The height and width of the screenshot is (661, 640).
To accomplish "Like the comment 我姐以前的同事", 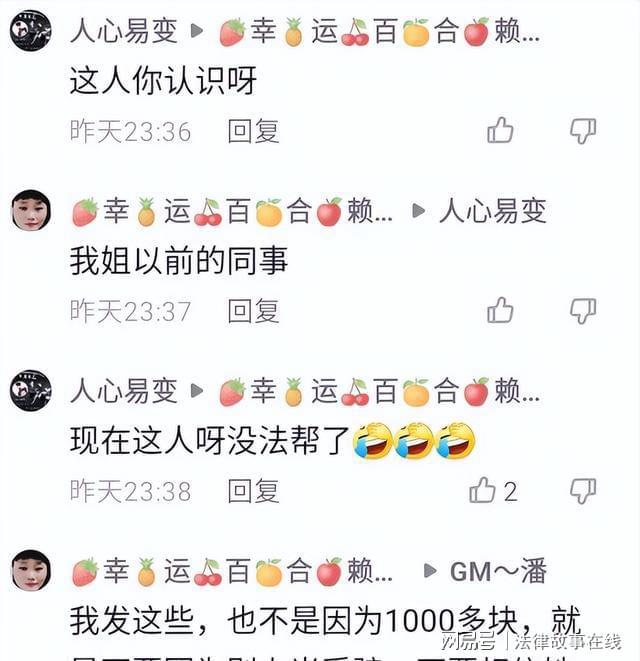I will (x=500, y=310).
